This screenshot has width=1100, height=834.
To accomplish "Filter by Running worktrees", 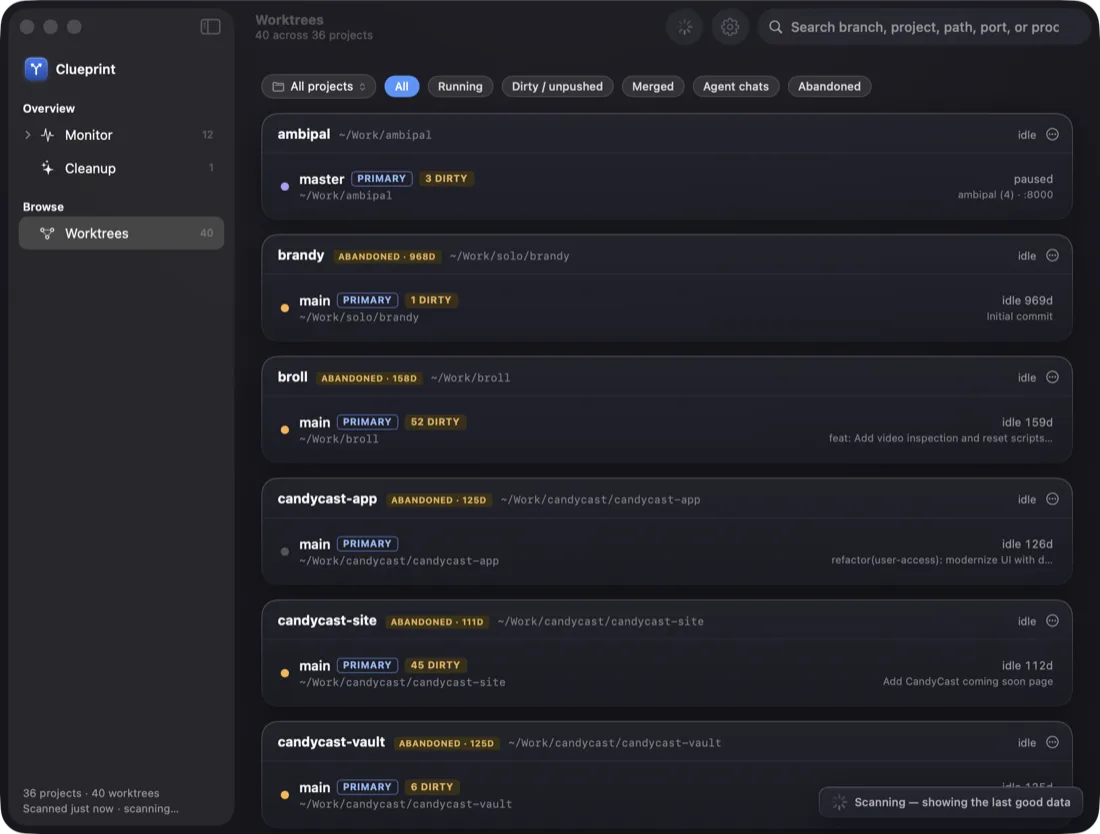I will tap(460, 86).
